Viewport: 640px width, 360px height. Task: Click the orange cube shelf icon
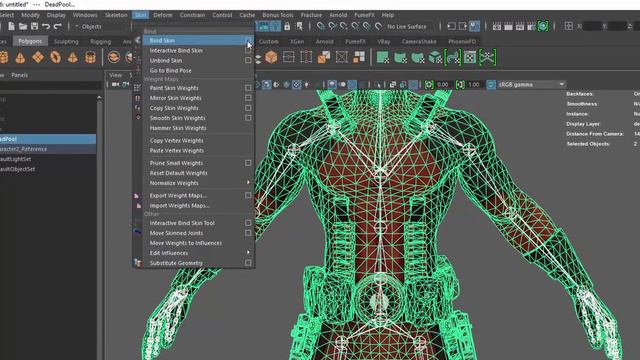click(271, 57)
